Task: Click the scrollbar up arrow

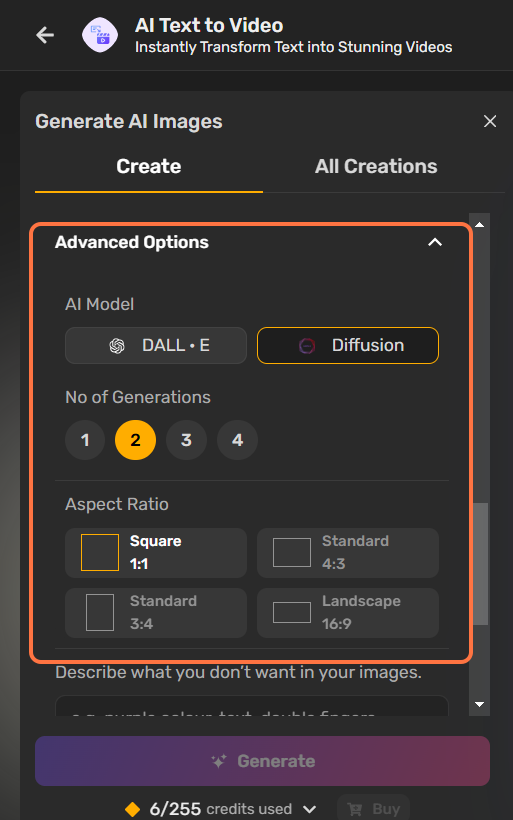Action: pyautogui.click(x=480, y=224)
